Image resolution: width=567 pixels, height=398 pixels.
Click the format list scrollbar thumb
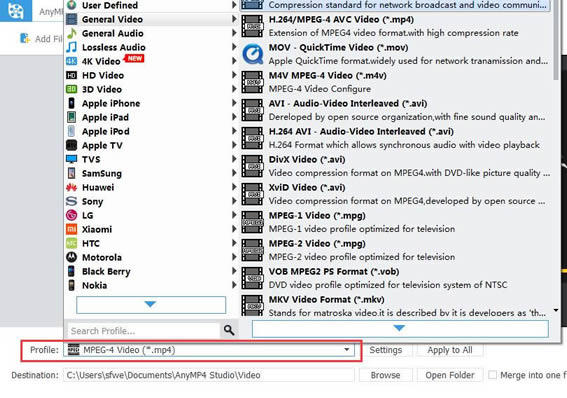(x=556, y=40)
